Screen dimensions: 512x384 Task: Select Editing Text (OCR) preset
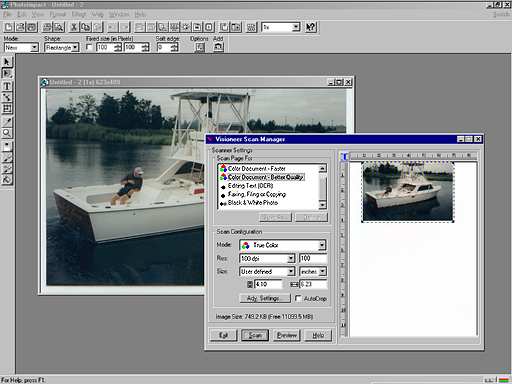coord(247,186)
